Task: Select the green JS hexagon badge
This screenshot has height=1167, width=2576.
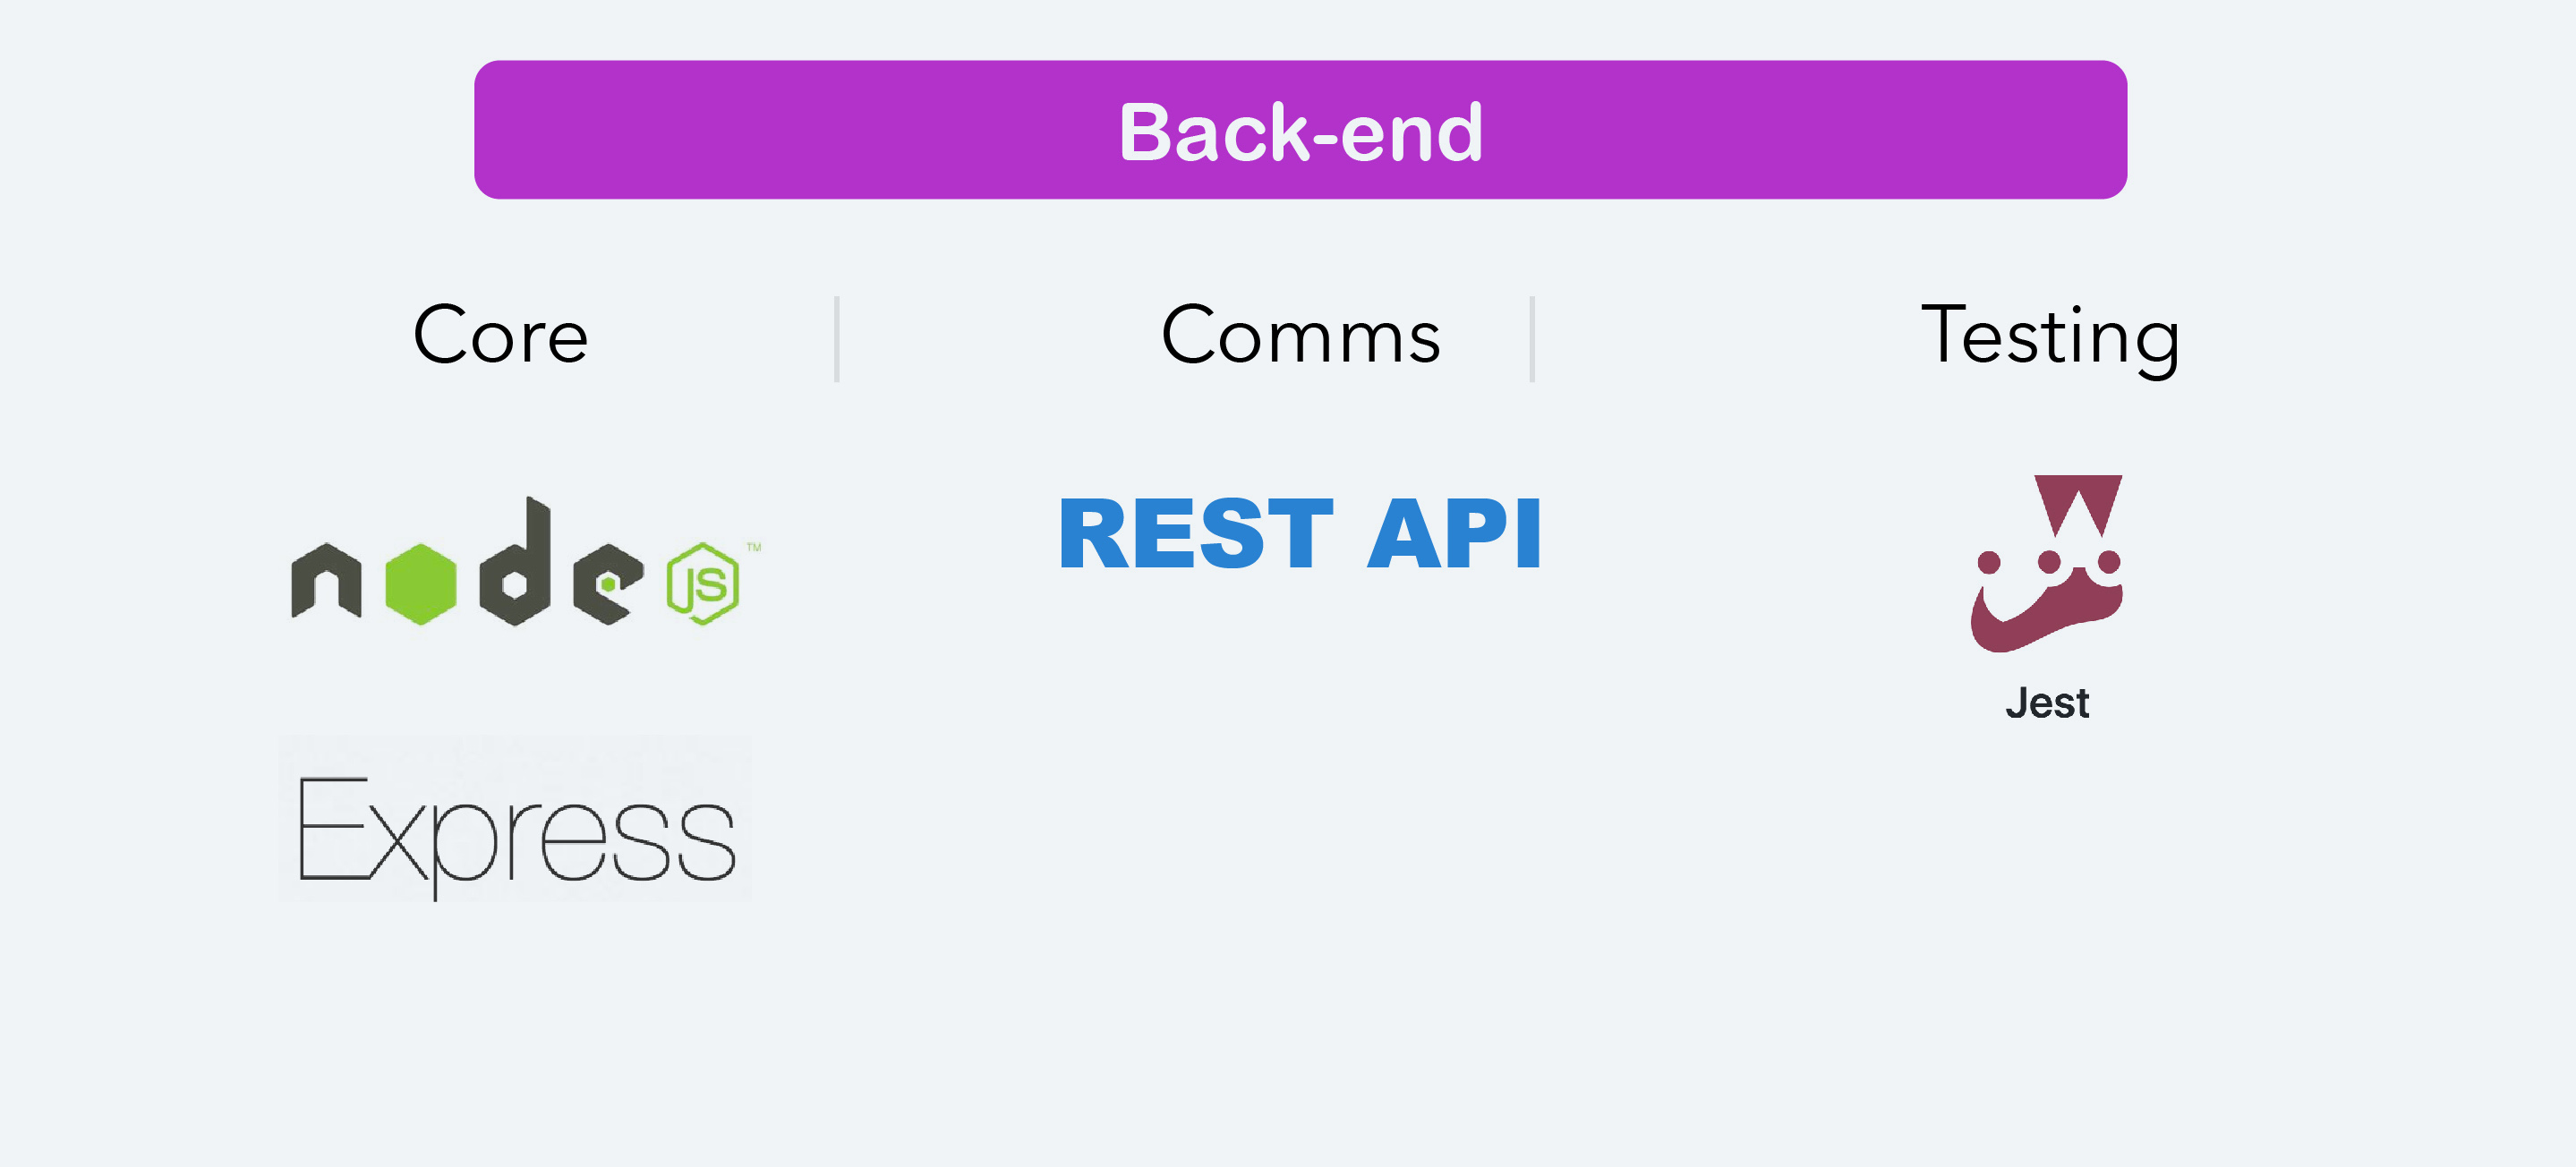Action: click(x=703, y=583)
